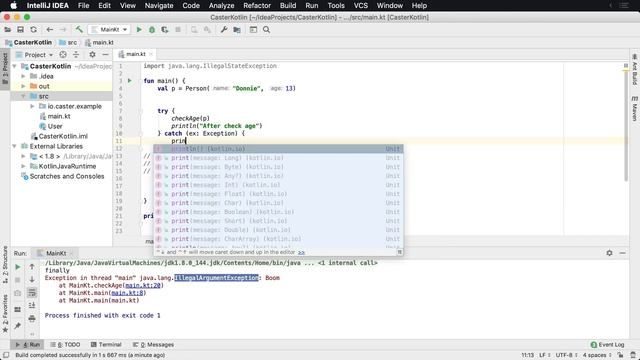This screenshot has height=360, width=640.
Task: Open MainKt run configuration dropdown
Action: click(x=109, y=30)
